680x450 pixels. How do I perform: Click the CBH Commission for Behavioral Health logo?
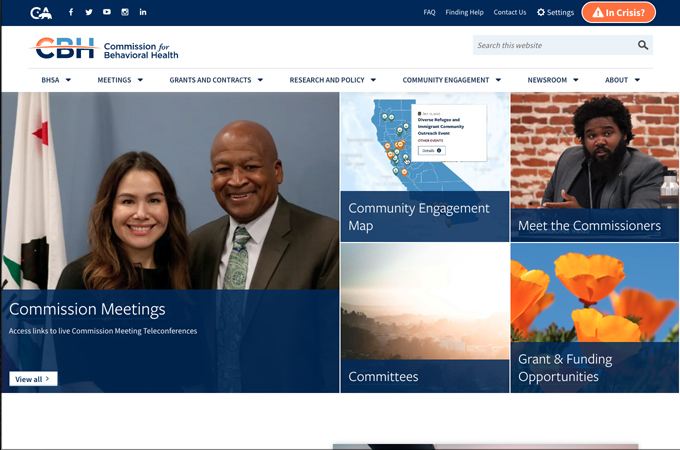click(104, 48)
